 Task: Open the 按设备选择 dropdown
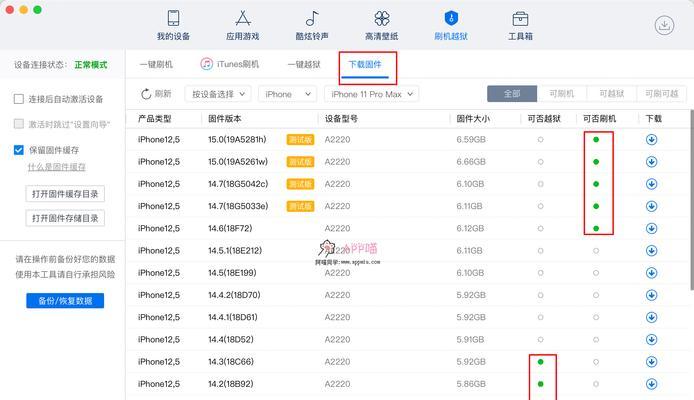click(x=218, y=94)
